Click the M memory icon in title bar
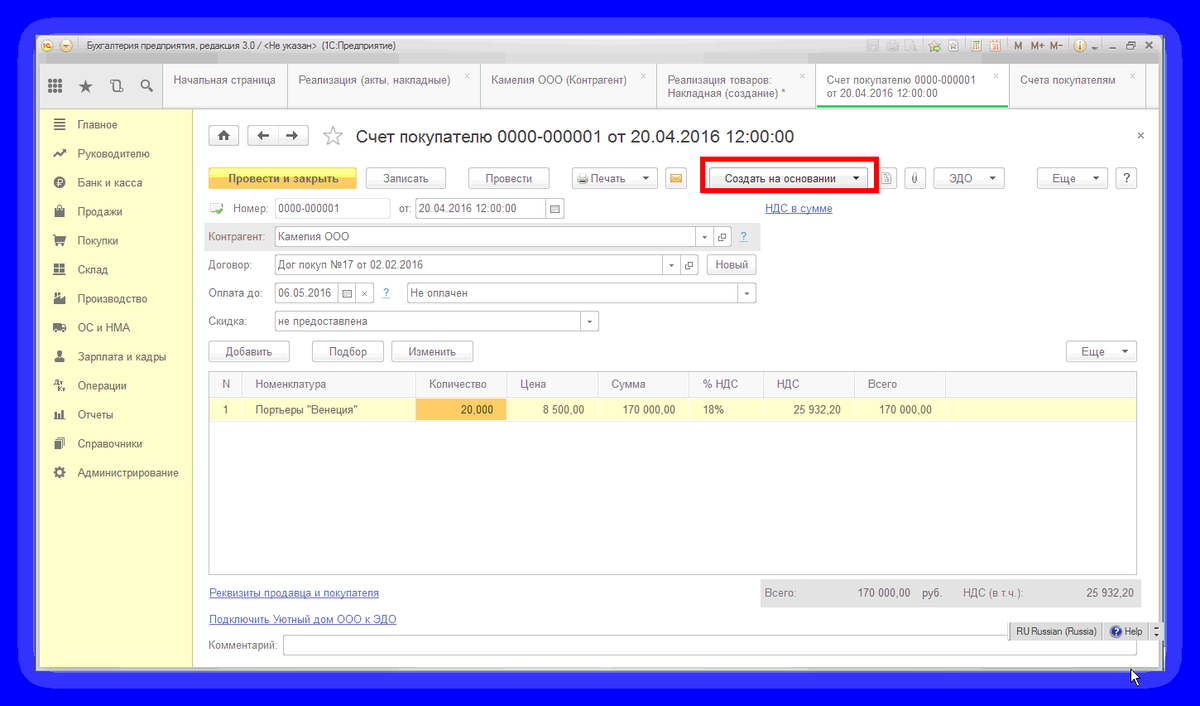This screenshot has height=706, width=1200. pyautogui.click(x=1017, y=46)
